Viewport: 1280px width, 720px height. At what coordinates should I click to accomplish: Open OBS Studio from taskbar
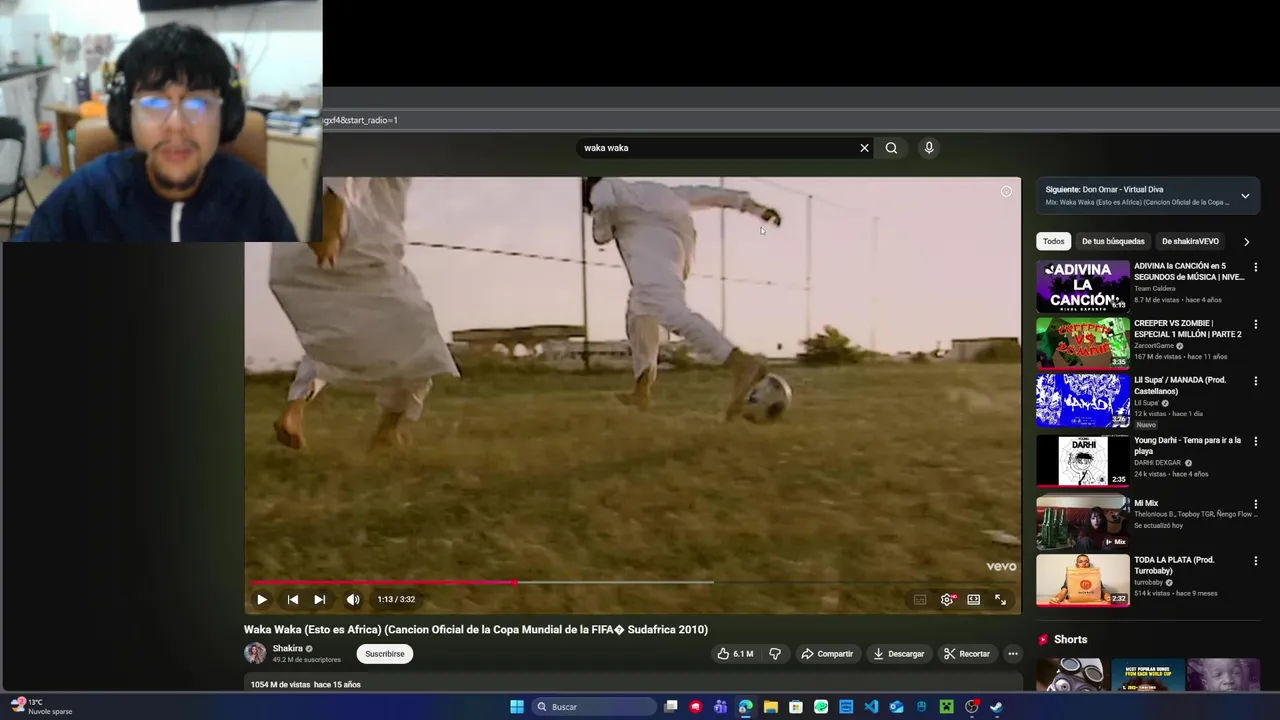[x=971, y=707]
